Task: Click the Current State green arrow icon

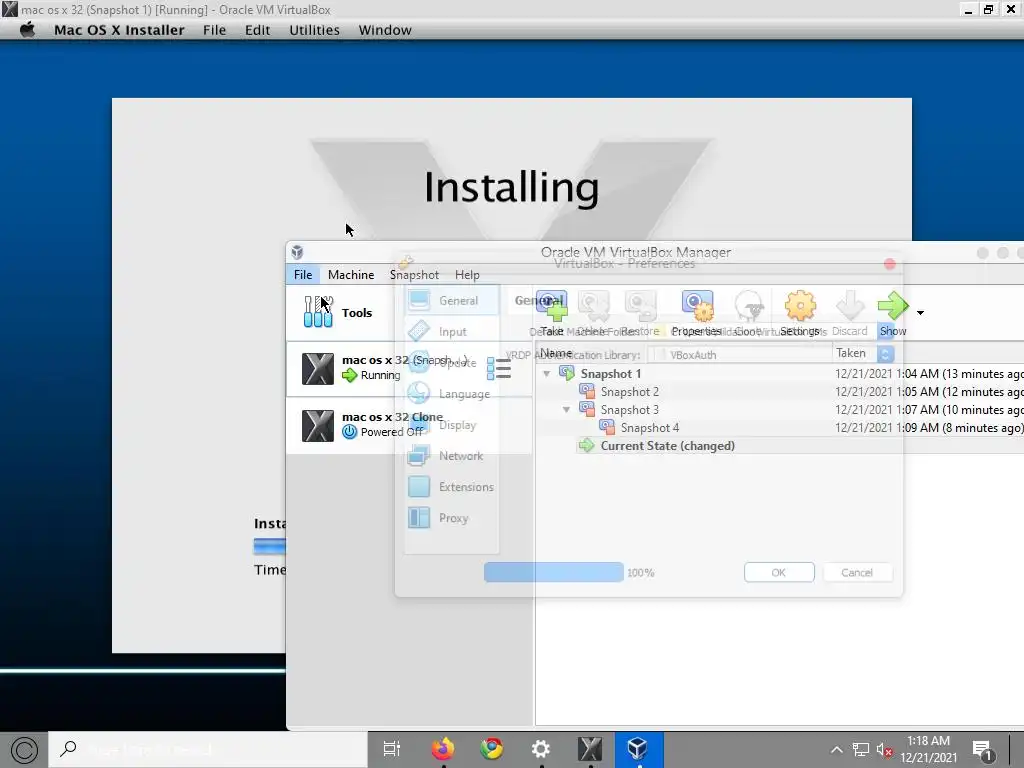Action: click(586, 445)
